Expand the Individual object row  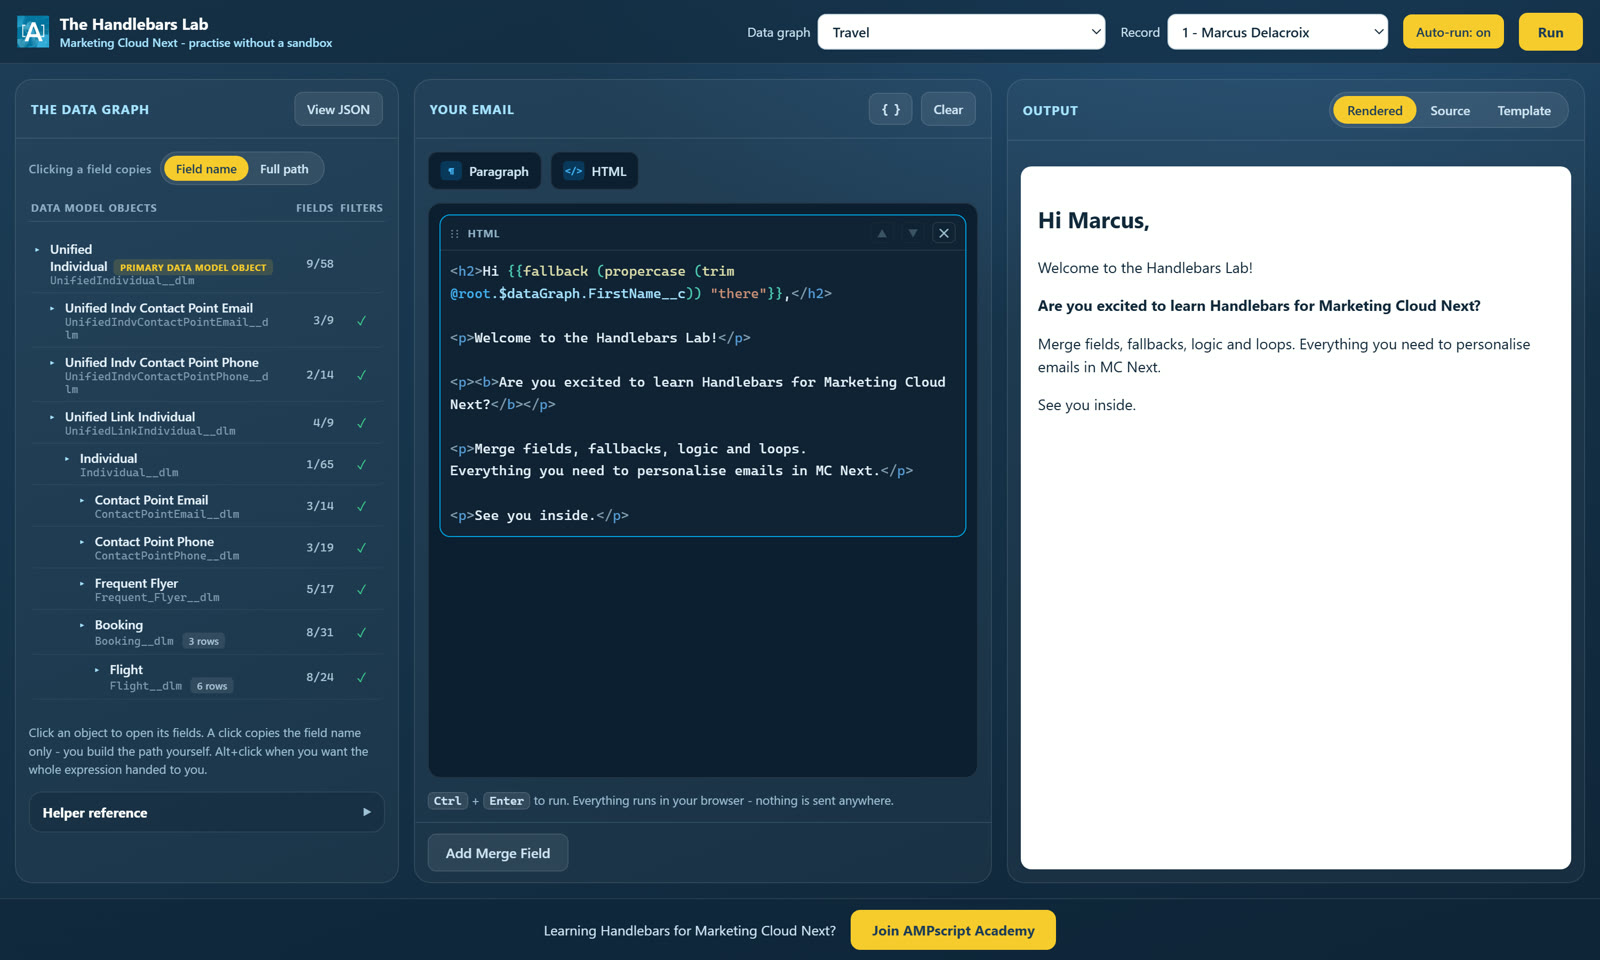207,465
